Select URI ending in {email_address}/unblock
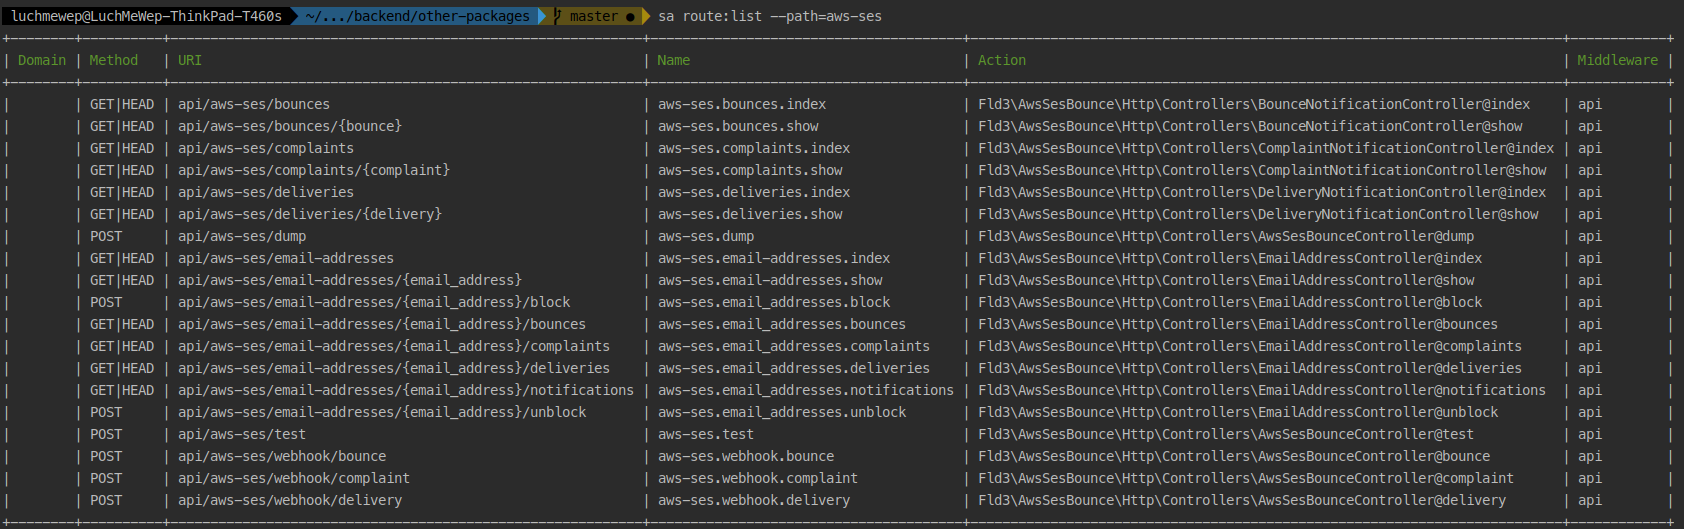 [x=382, y=412]
